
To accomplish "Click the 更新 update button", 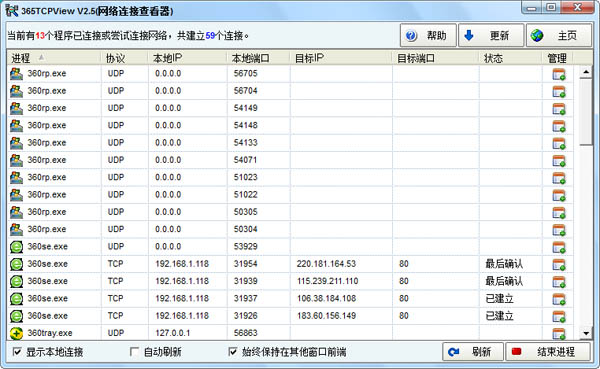I will [x=491, y=36].
